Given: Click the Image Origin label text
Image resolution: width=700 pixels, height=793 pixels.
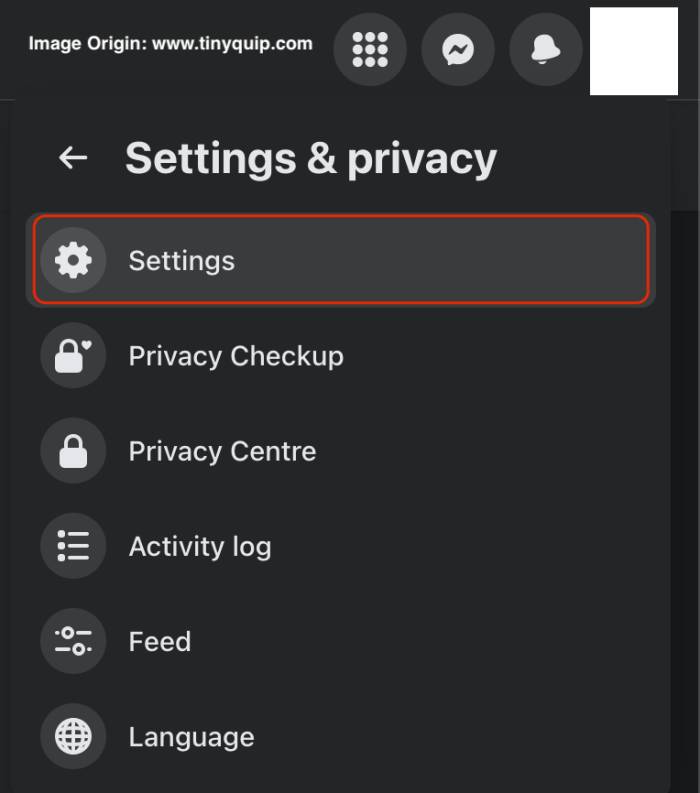Looking at the screenshot, I should tap(87, 44).
